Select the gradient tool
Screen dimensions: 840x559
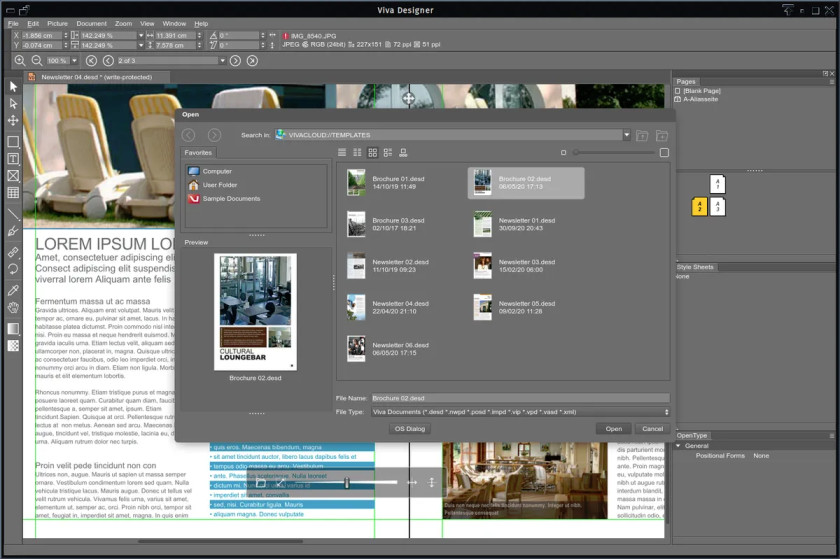point(13,329)
